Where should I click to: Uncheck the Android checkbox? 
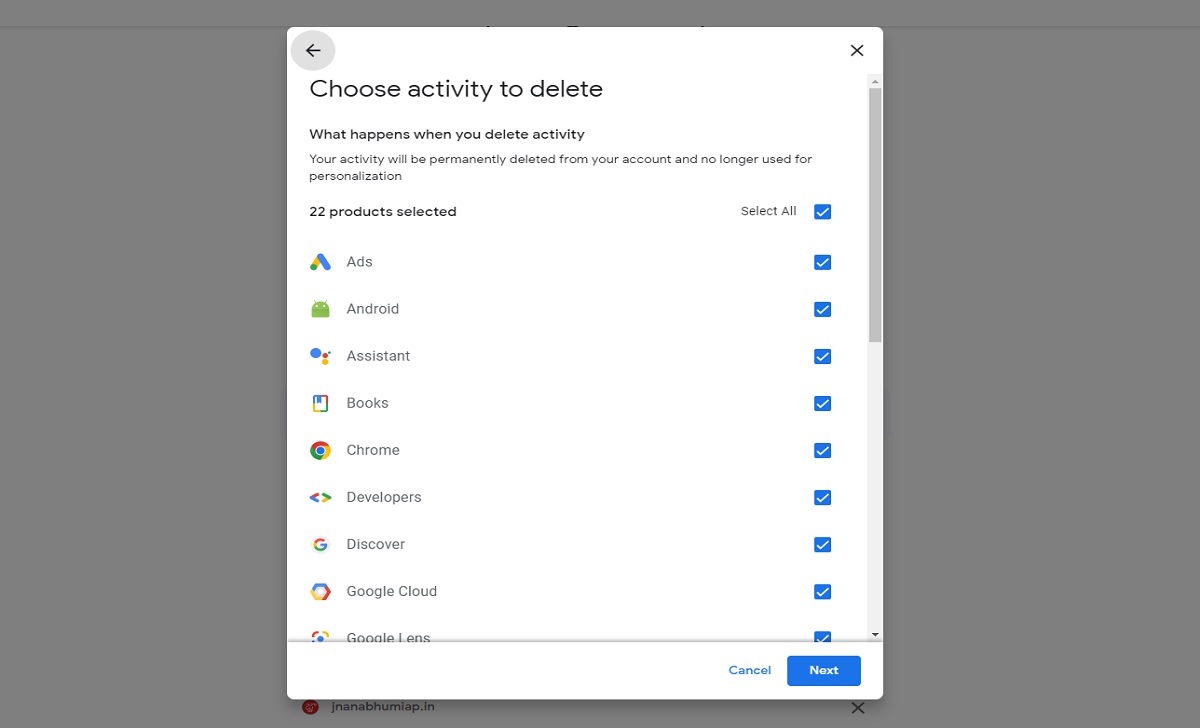click(x=822, y=309)
